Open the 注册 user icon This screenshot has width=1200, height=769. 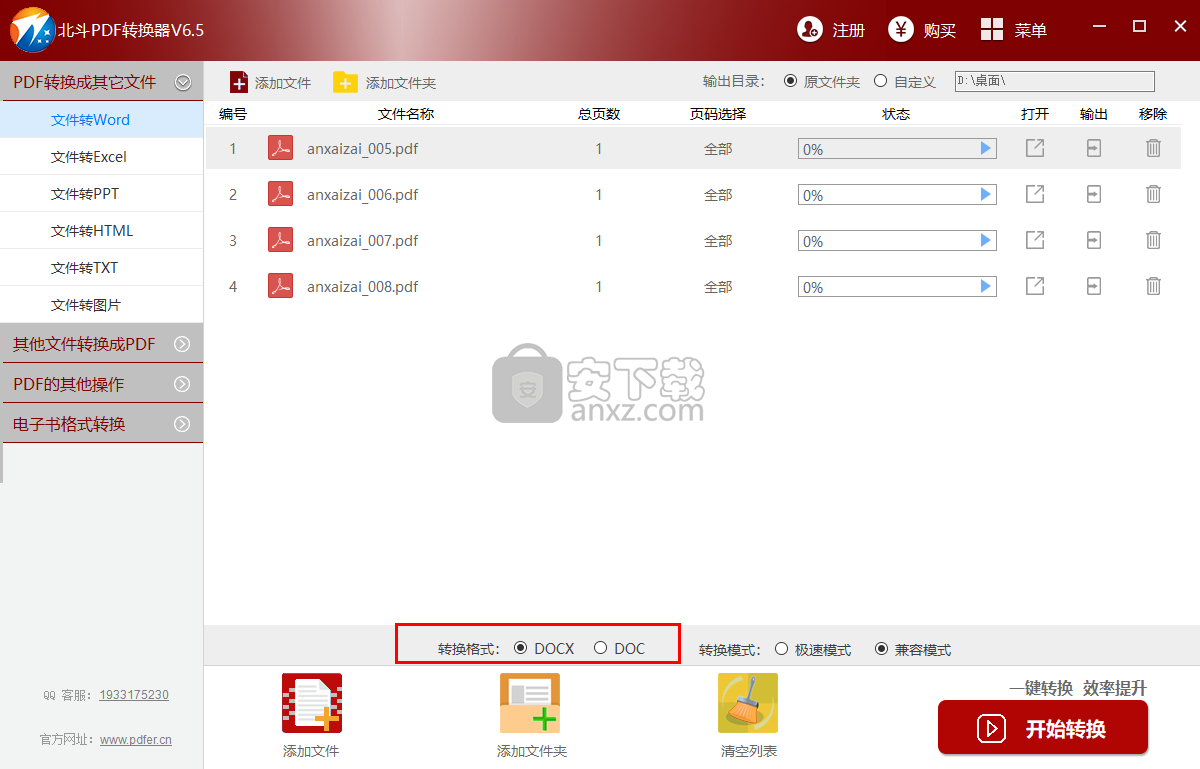(809, 29)
